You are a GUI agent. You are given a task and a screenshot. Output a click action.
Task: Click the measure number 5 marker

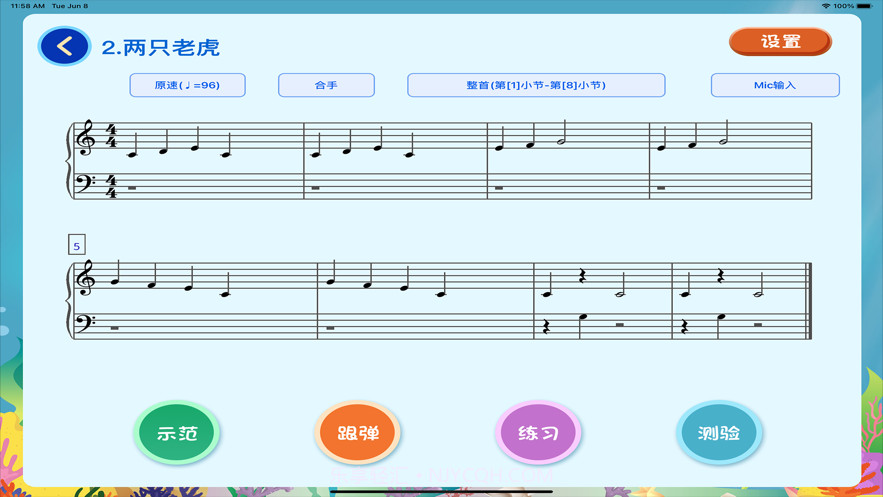click(76, 245)
